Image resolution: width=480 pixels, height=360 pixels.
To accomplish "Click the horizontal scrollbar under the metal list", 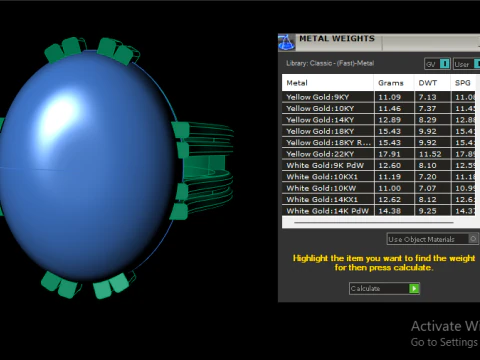I will (x=374, y=222).
